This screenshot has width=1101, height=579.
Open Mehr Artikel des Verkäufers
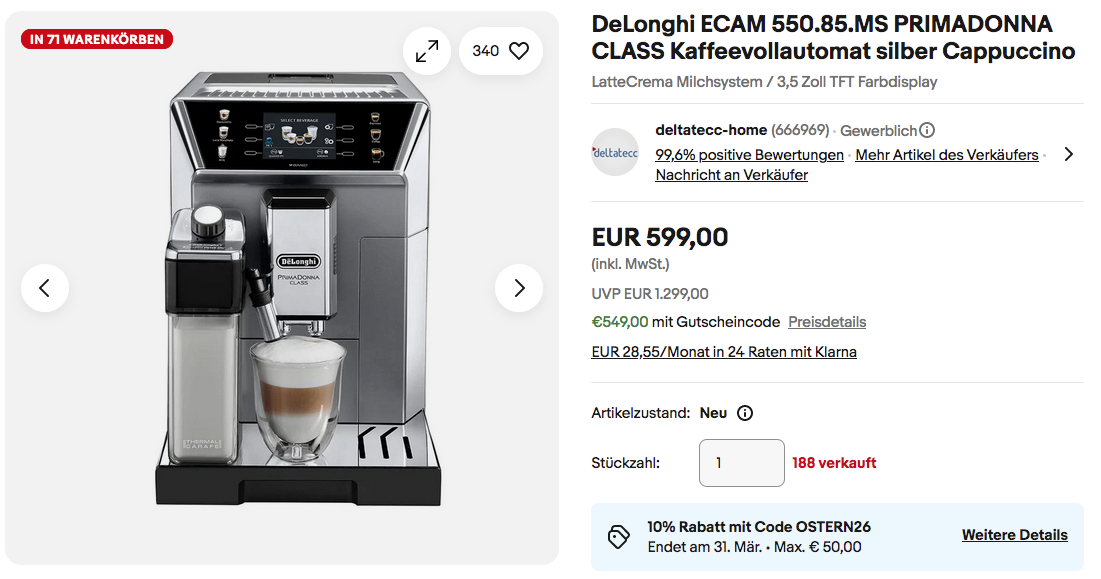[x=947, y=155]
